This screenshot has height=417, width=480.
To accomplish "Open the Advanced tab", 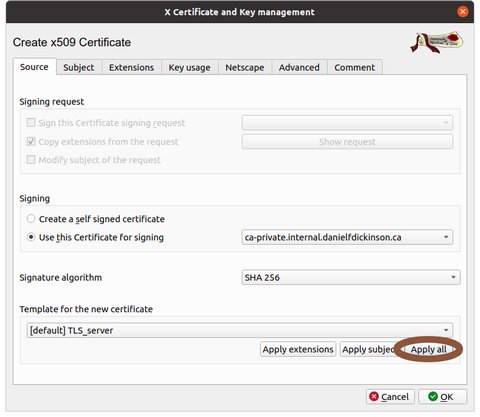I will tap(299, 67).
